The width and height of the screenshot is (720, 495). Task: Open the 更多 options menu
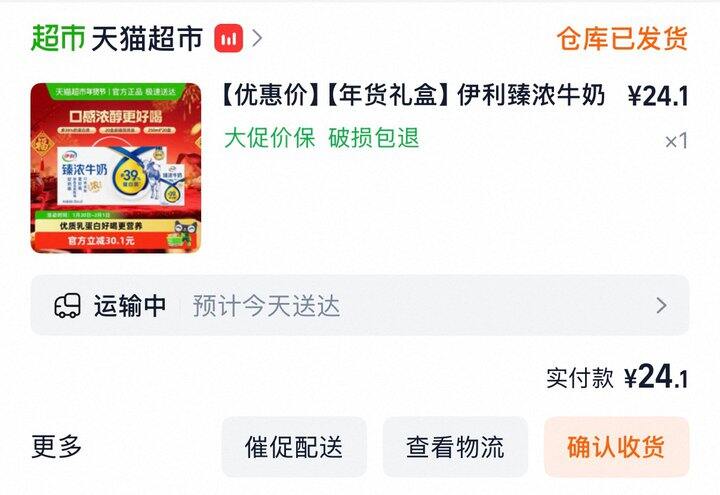tap(56, 446)
